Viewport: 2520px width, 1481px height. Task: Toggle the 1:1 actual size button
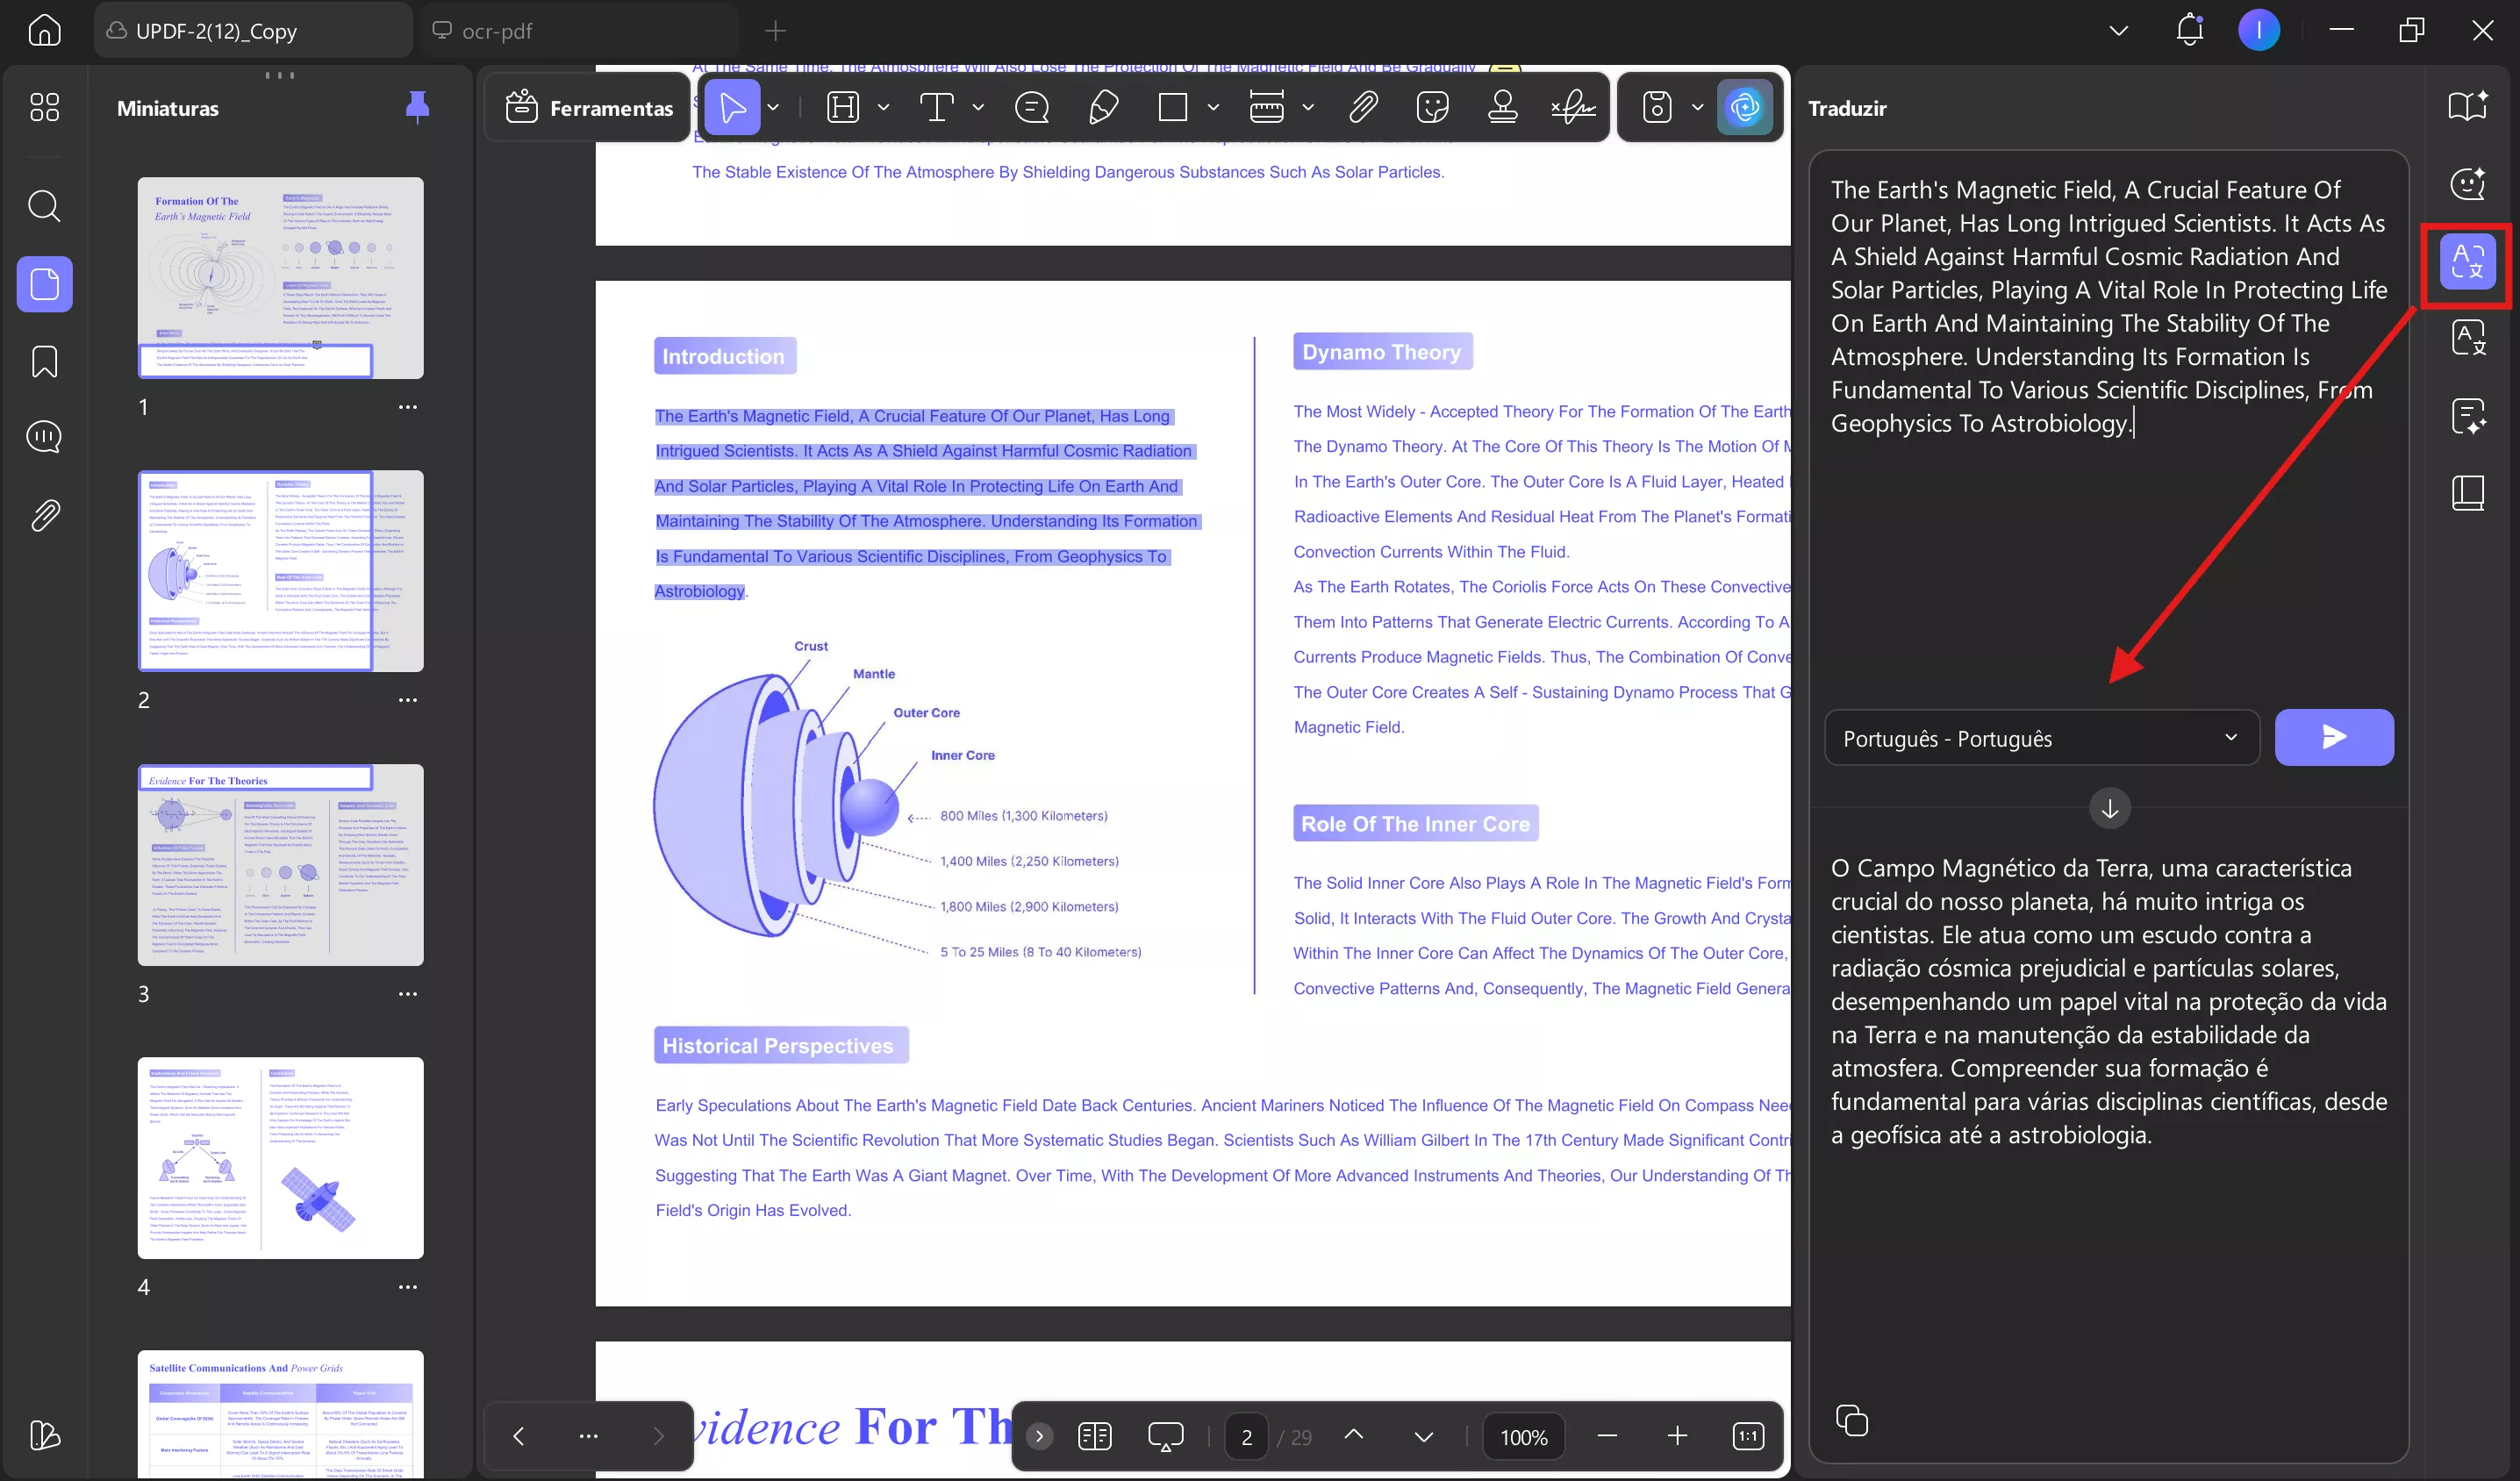point(1747,1436)
